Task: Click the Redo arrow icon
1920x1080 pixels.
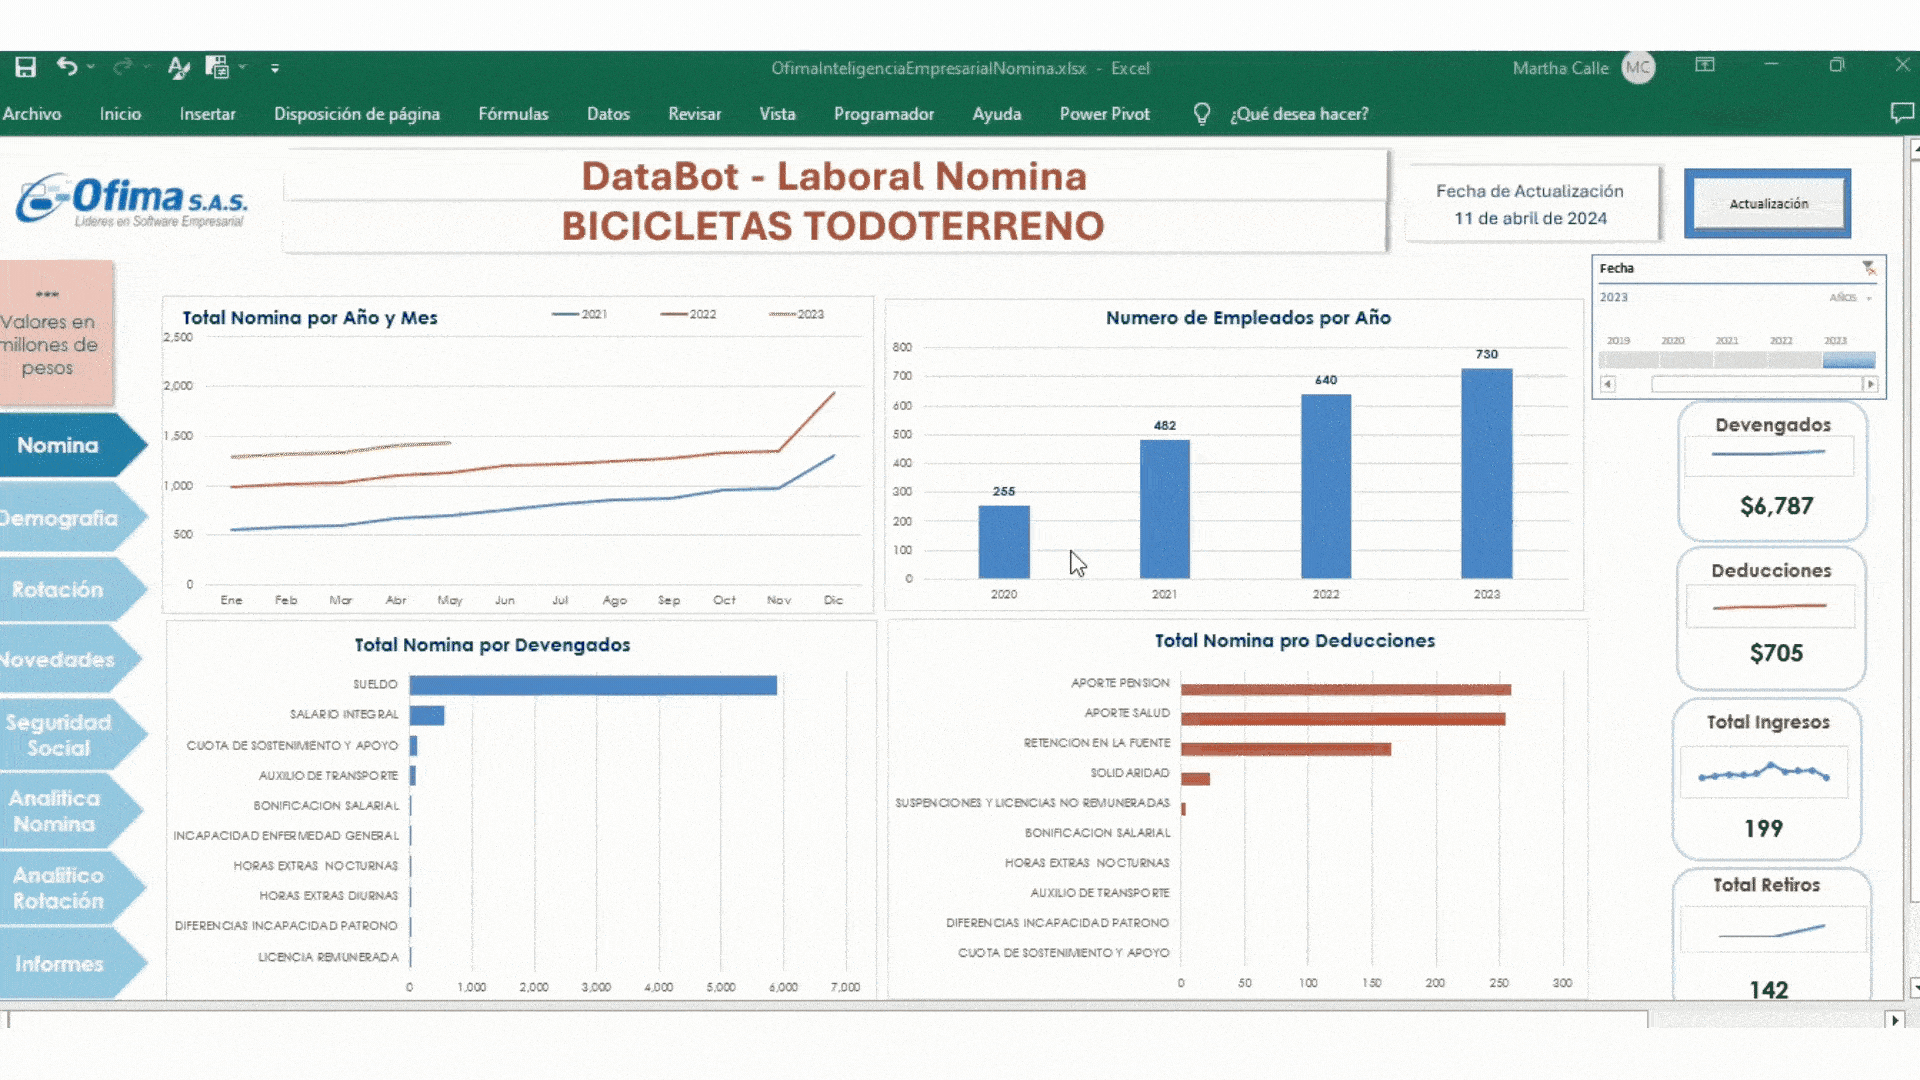Action: click(x=122, y=66)
